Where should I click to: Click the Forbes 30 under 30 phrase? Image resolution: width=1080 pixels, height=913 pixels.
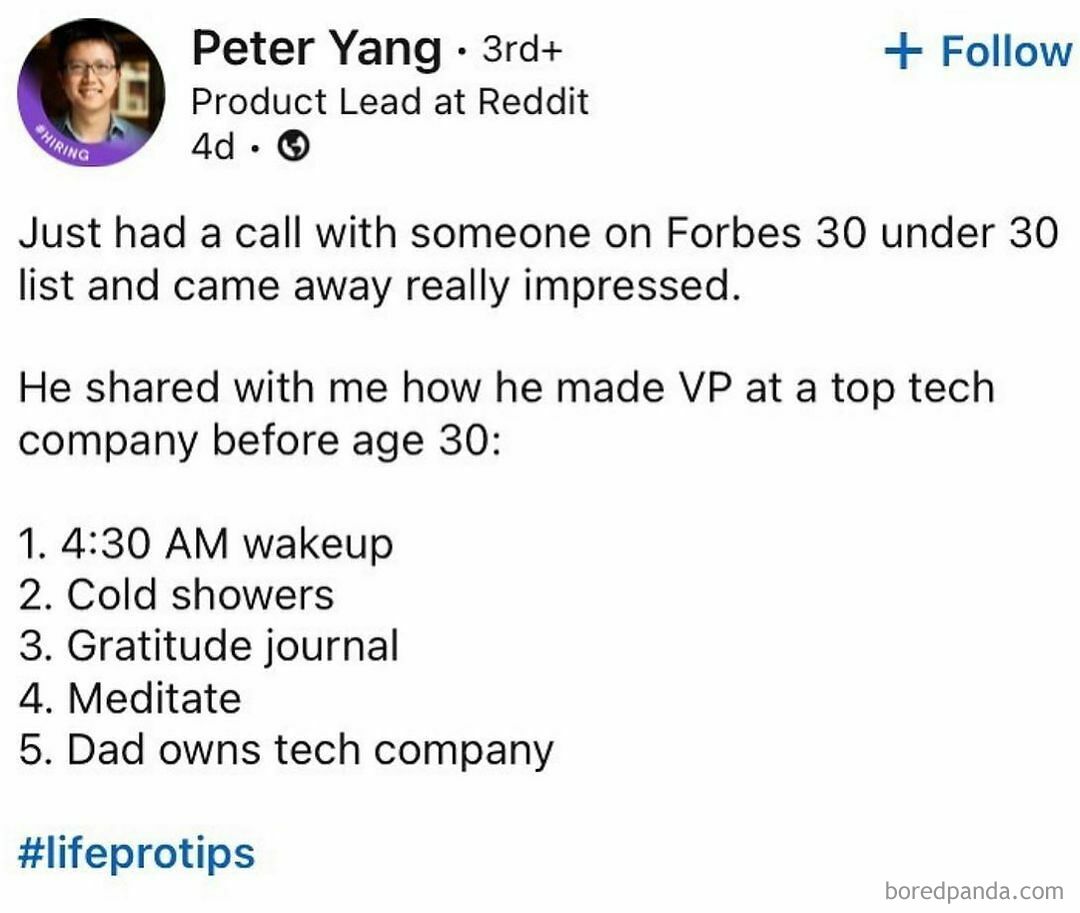[861, 234]
